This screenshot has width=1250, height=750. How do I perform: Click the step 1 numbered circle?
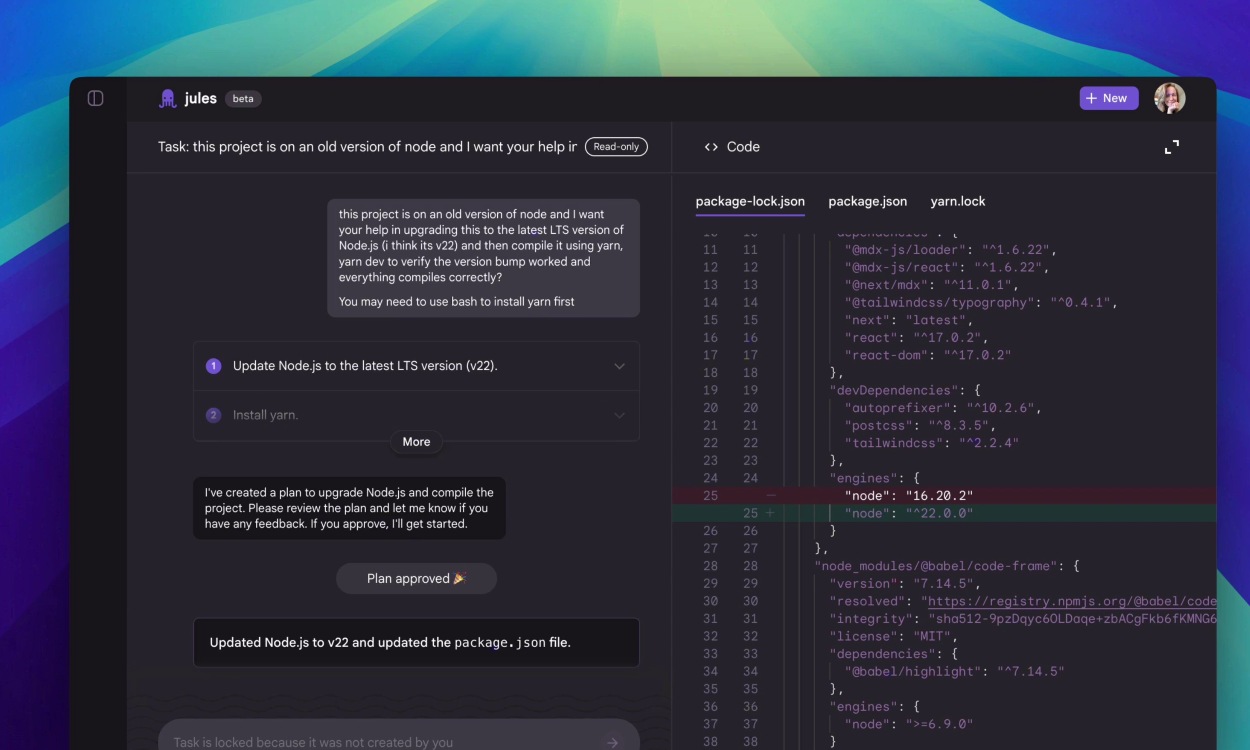point(213,366)
